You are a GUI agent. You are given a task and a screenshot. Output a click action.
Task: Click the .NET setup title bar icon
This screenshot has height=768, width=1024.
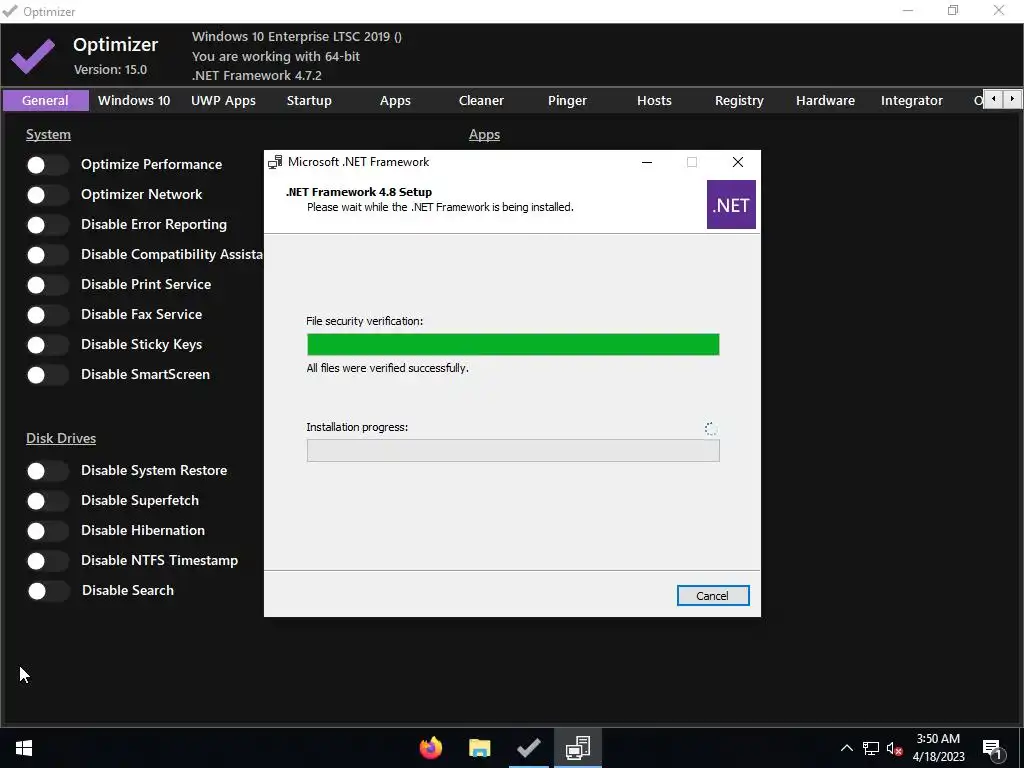click(x=275, y=162)
